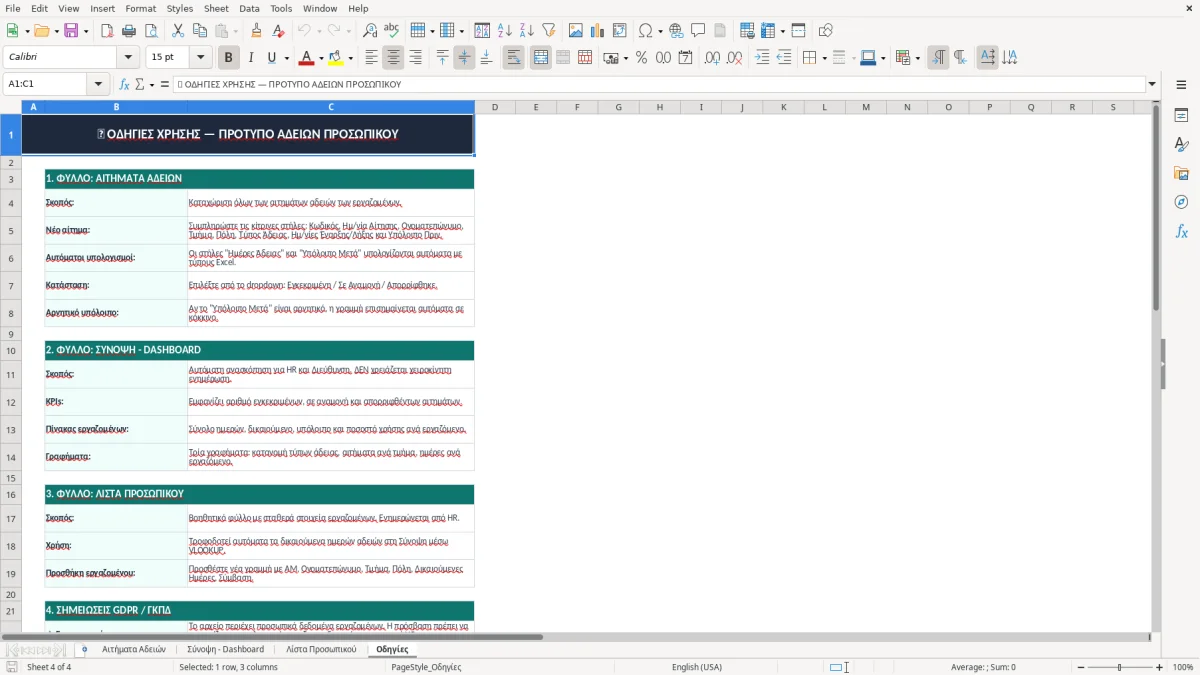Click the Format as Percent icon
Screen dimensions: 1200x675
tap(641, 58)
